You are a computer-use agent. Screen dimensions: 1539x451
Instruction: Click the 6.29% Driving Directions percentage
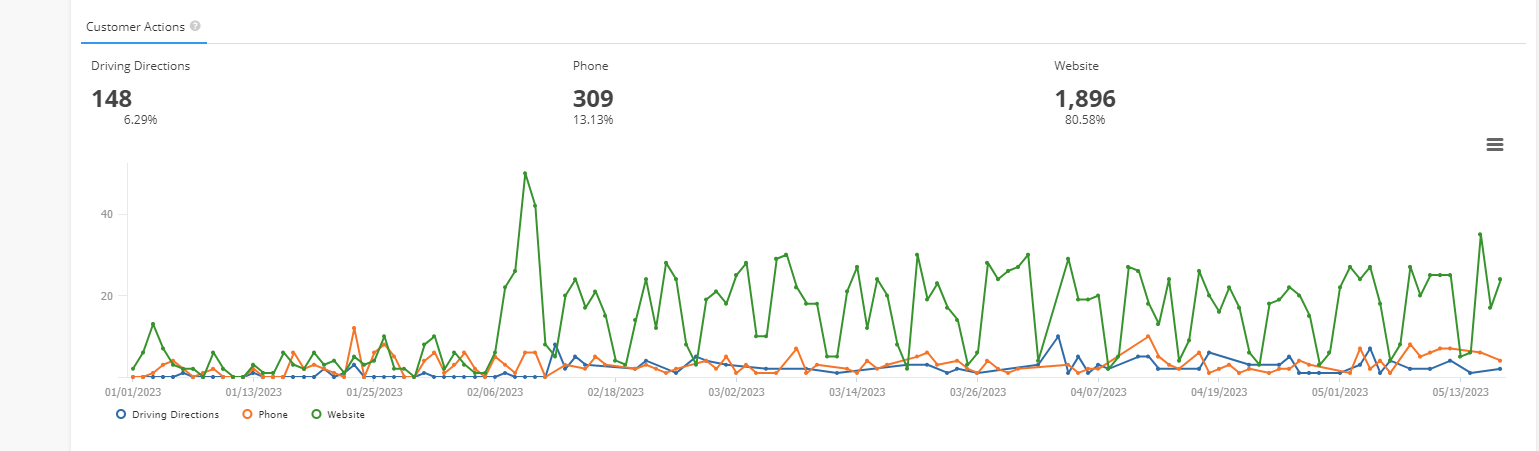point(140,120)
